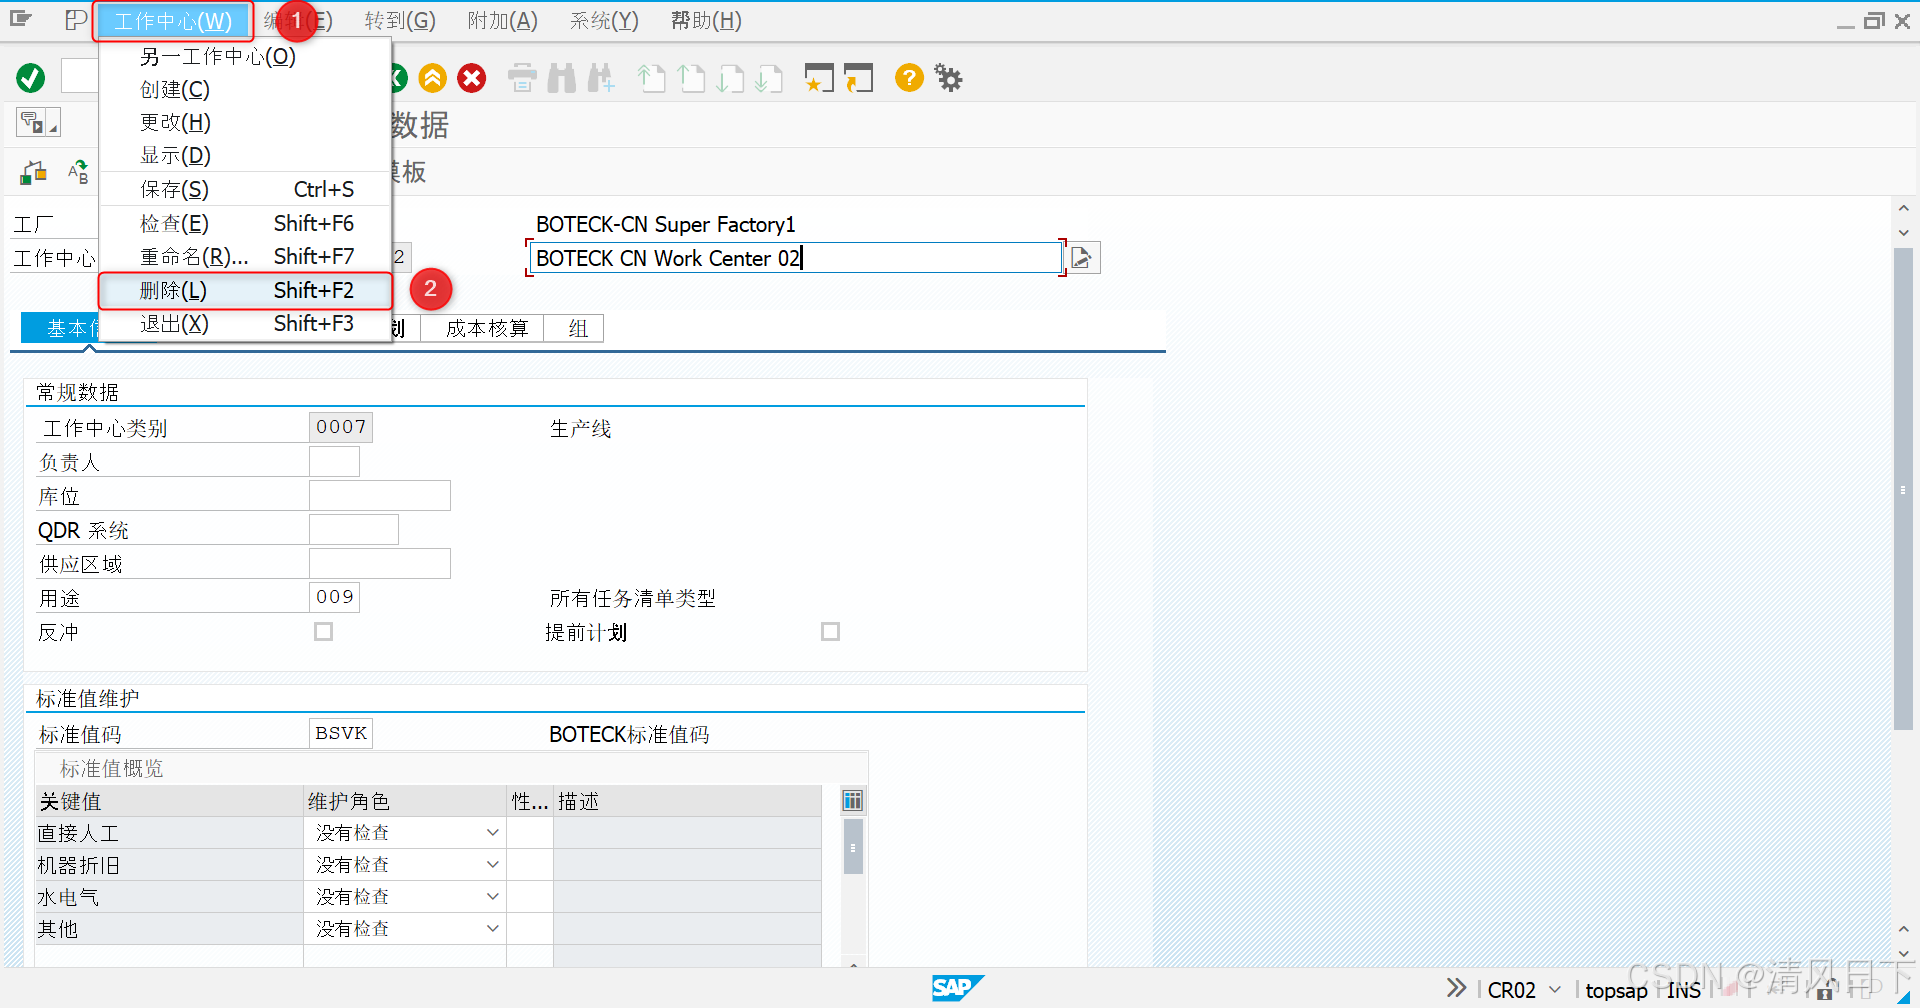
Task: Click the session menu icon at top-left
Action: coord(21,20)
